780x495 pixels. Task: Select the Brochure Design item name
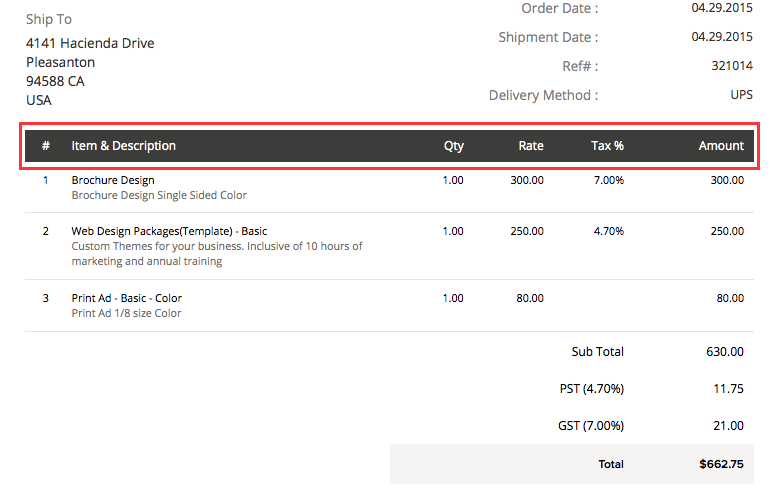pyautogui.click(x=113, y=180)
